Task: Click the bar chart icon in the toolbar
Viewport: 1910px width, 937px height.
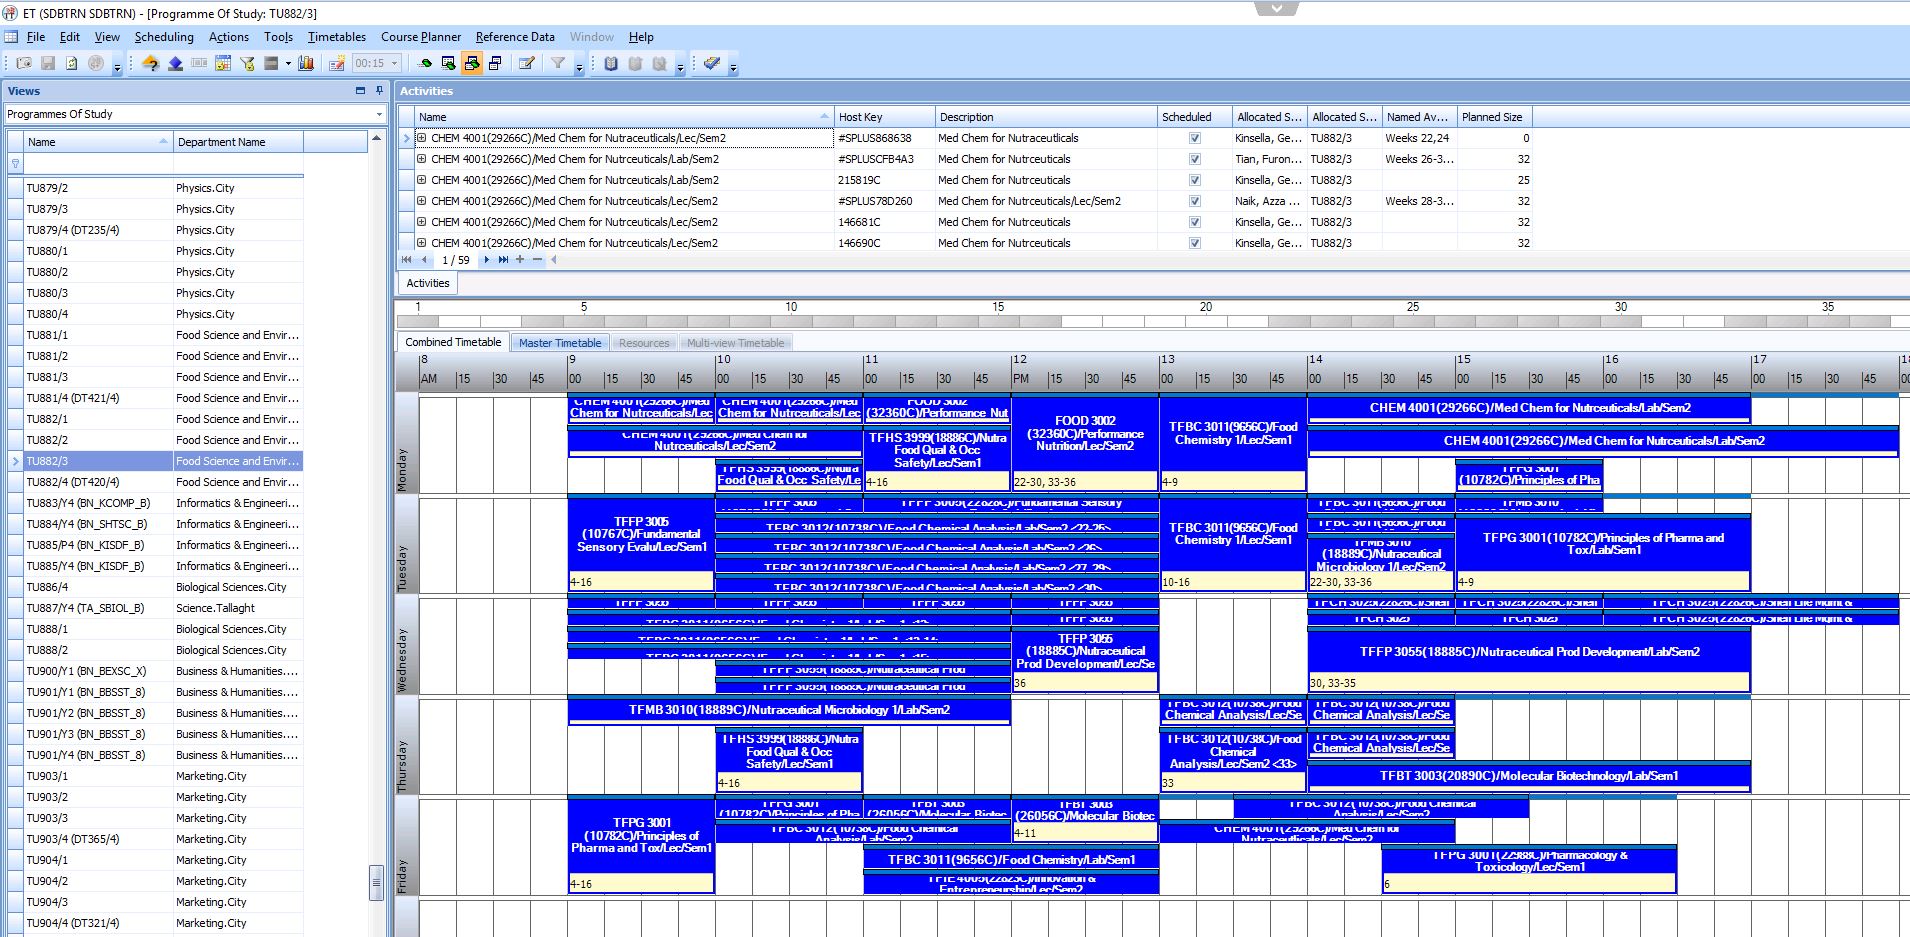Action: tap(306, 63)
